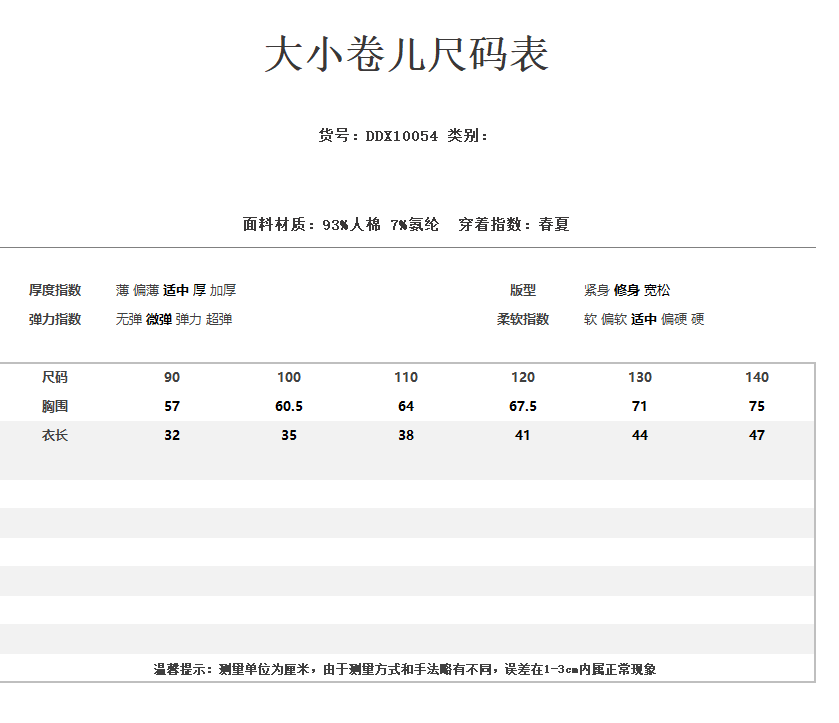Click length value 41
839x723 pixels.
point(523,435)
